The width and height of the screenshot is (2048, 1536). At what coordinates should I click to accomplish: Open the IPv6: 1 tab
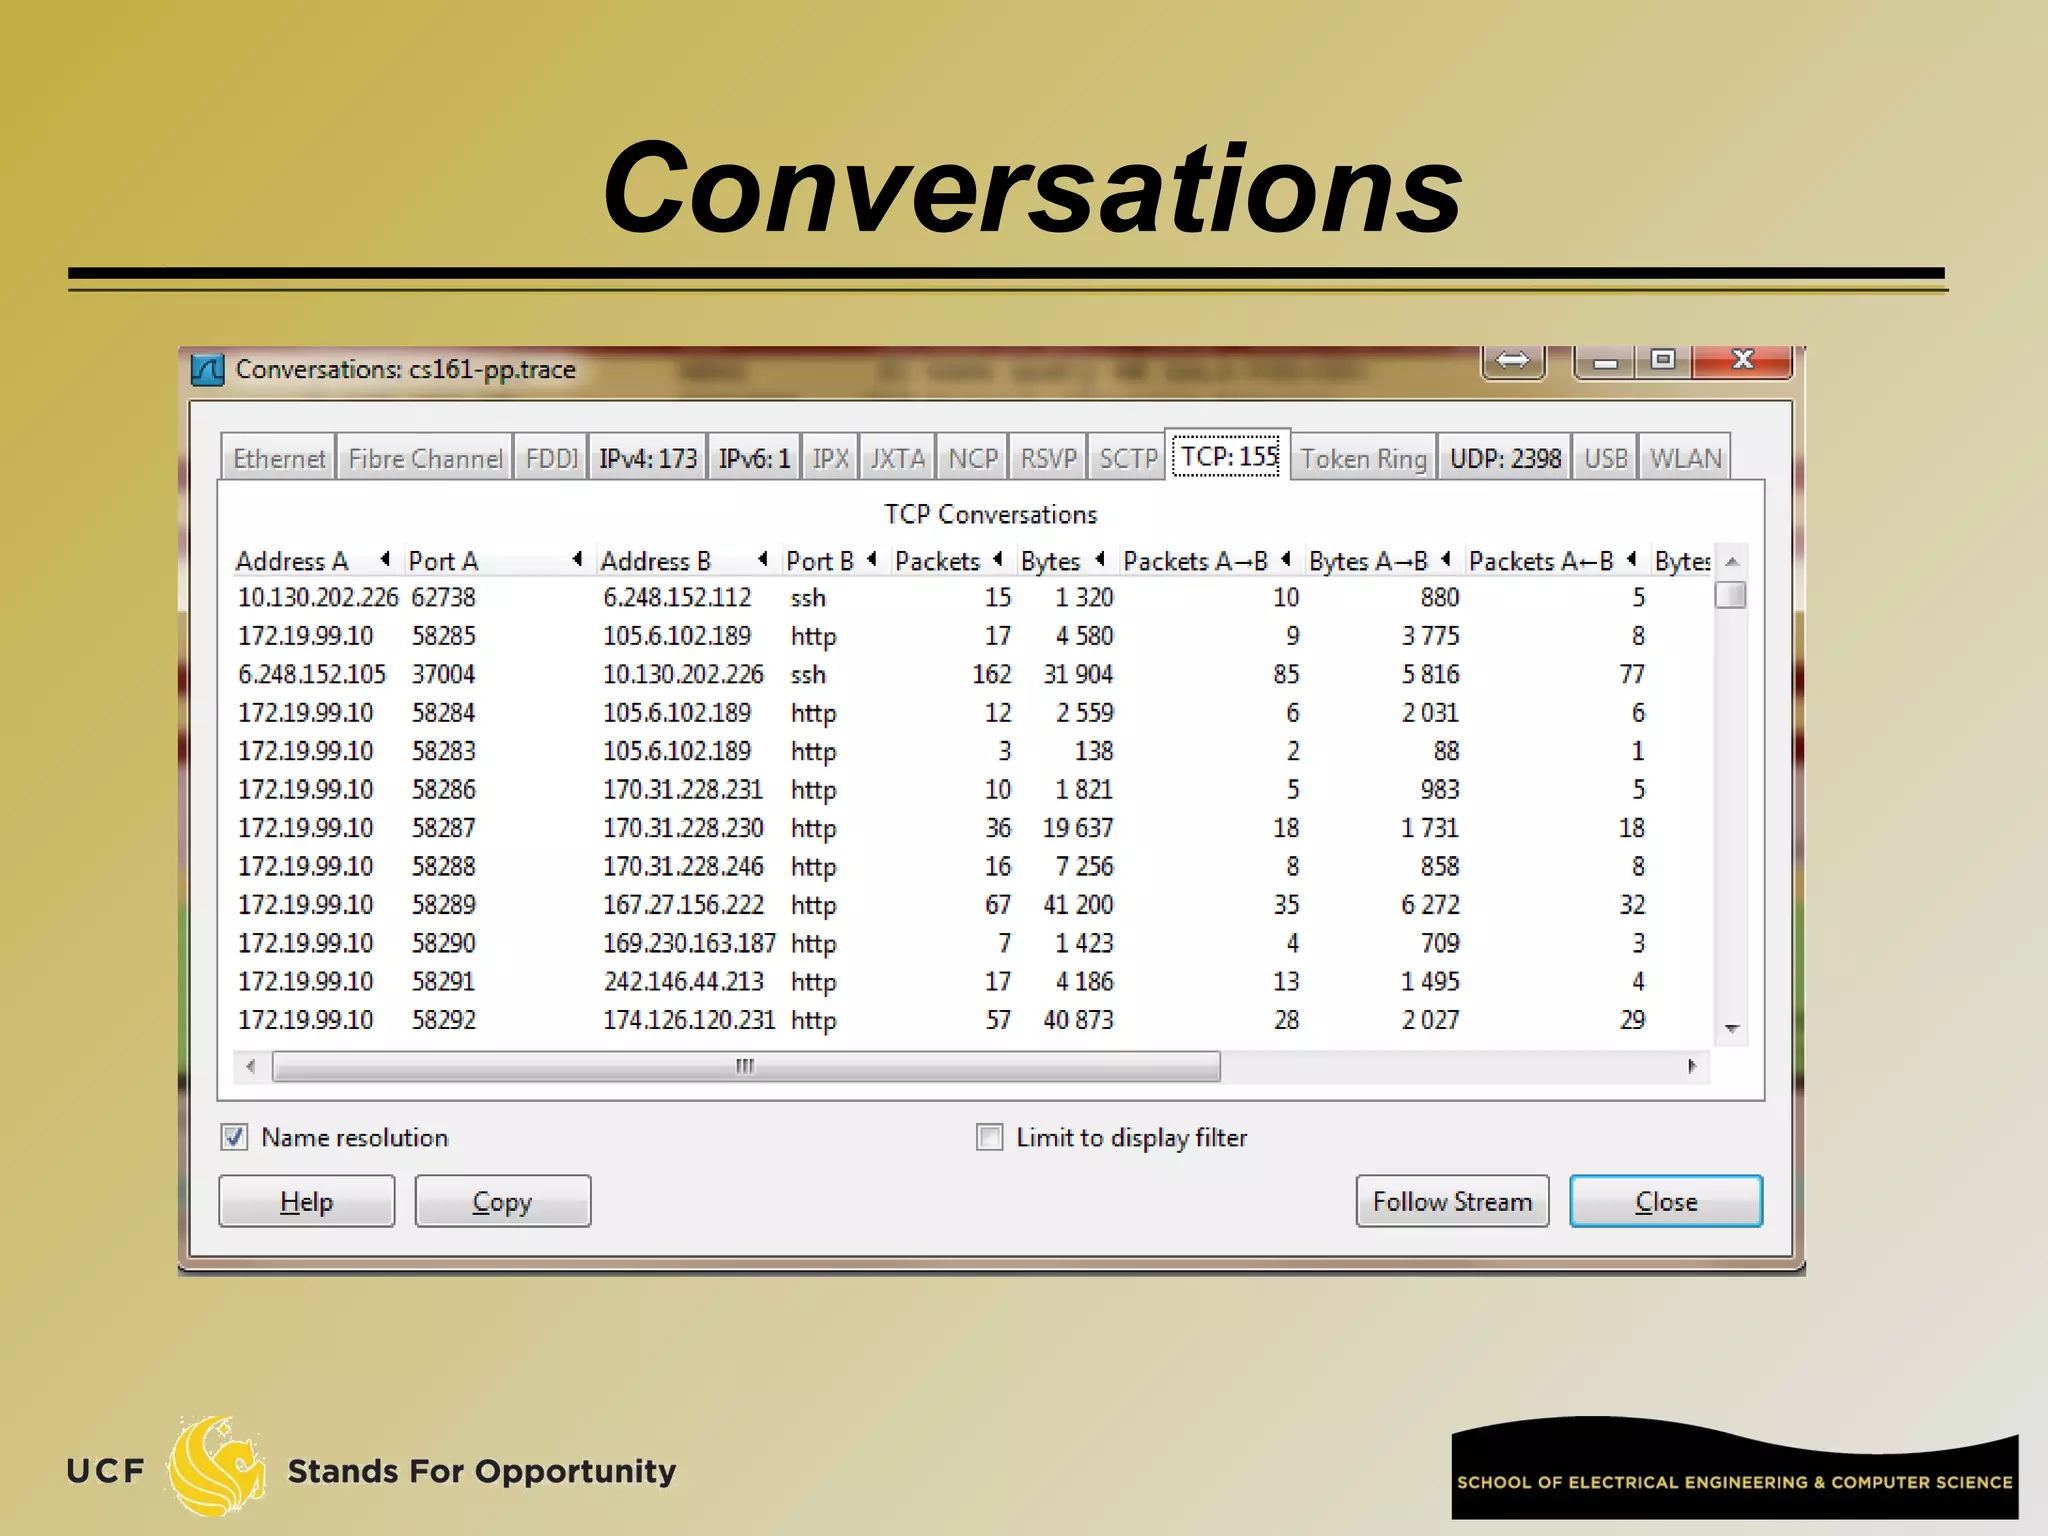[754, 458]
